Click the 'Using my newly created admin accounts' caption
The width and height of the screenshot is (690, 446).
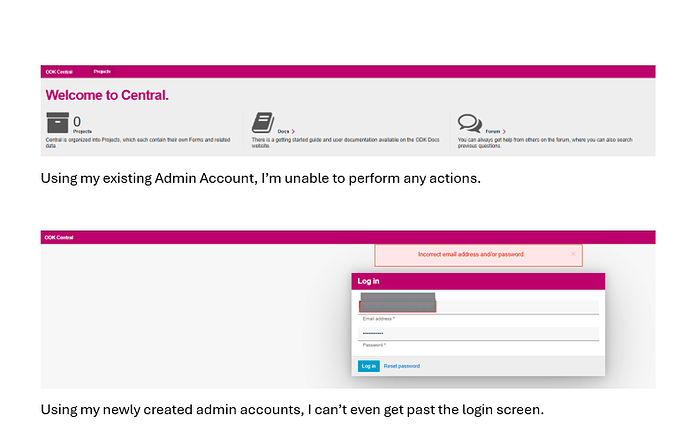[x=292, y=409]
